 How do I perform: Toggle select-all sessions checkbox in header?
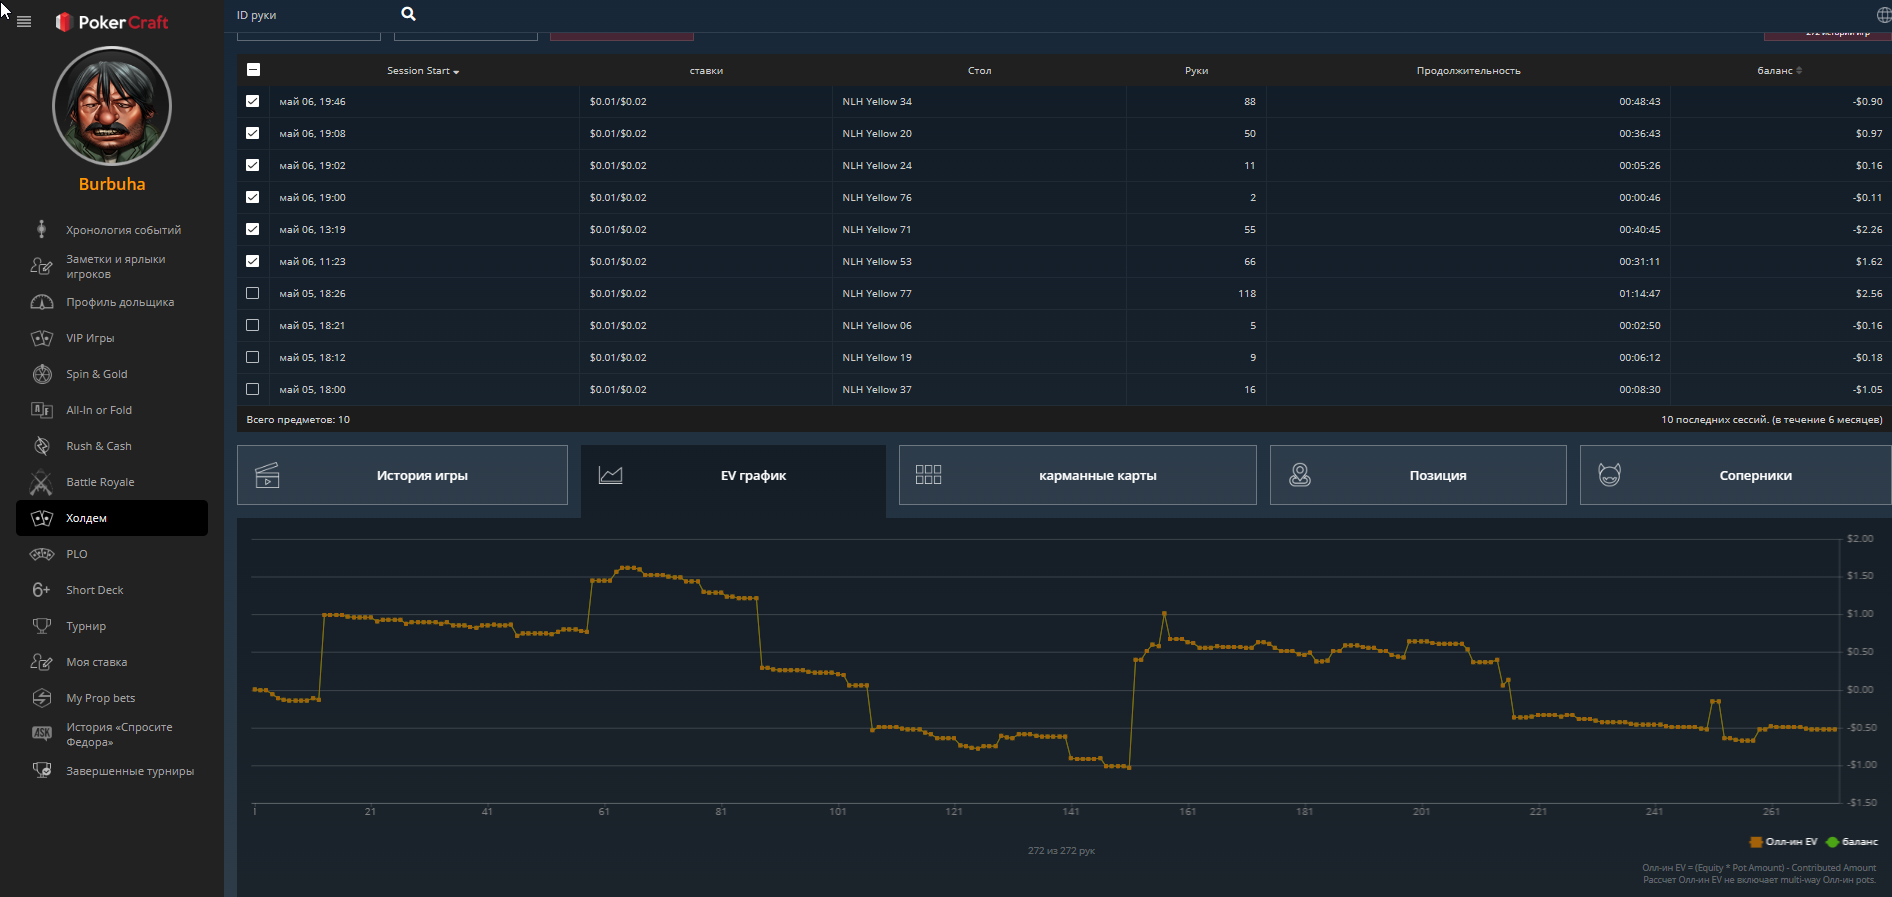(x=253, y=70)
